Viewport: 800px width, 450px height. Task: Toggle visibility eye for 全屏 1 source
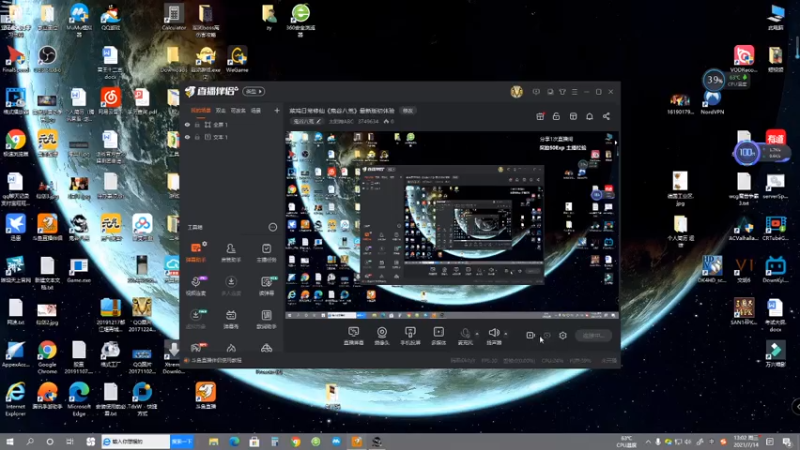187,124
